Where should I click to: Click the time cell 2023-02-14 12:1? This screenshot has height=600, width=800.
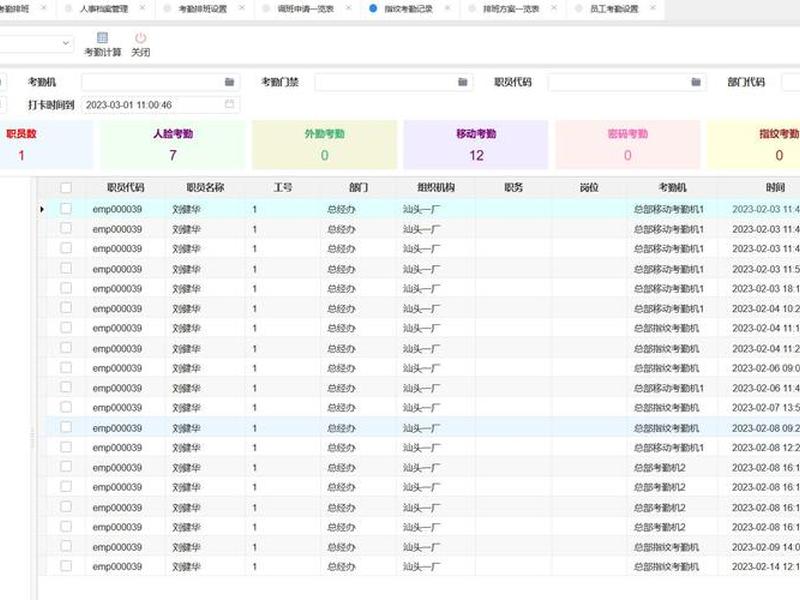point(766,567)
